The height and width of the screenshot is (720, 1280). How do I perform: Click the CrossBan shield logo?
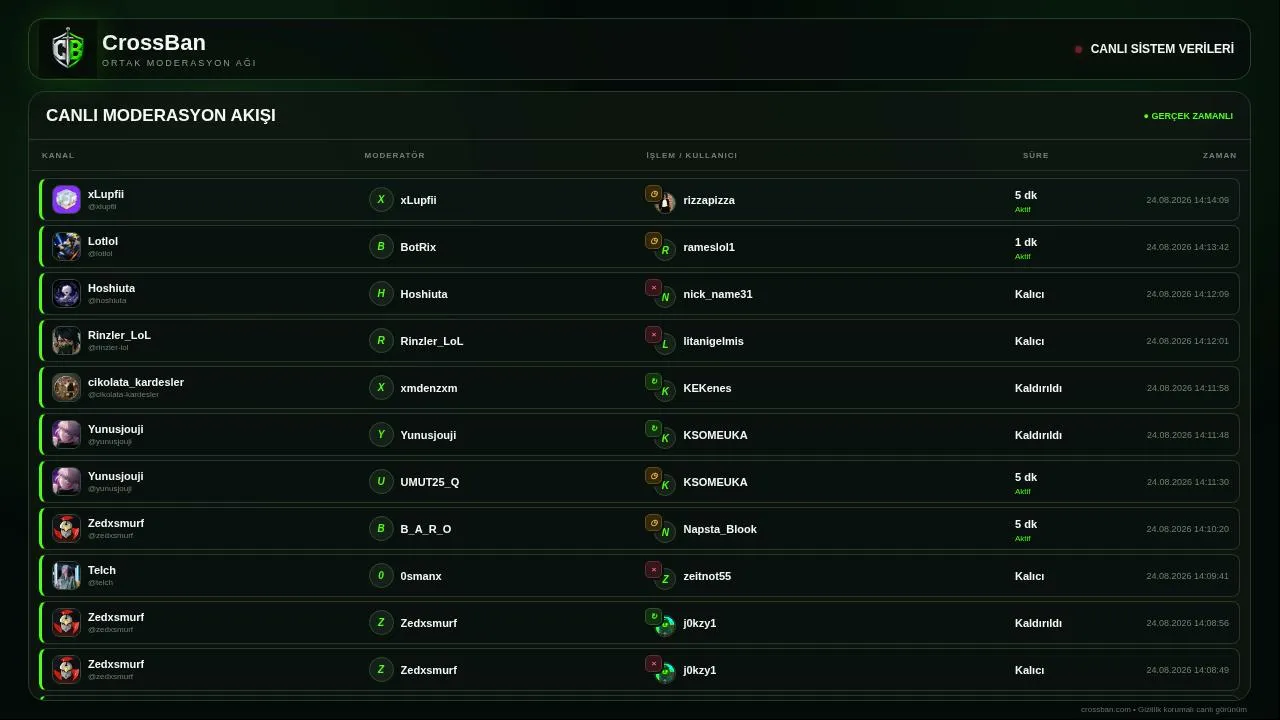[68, 49]
